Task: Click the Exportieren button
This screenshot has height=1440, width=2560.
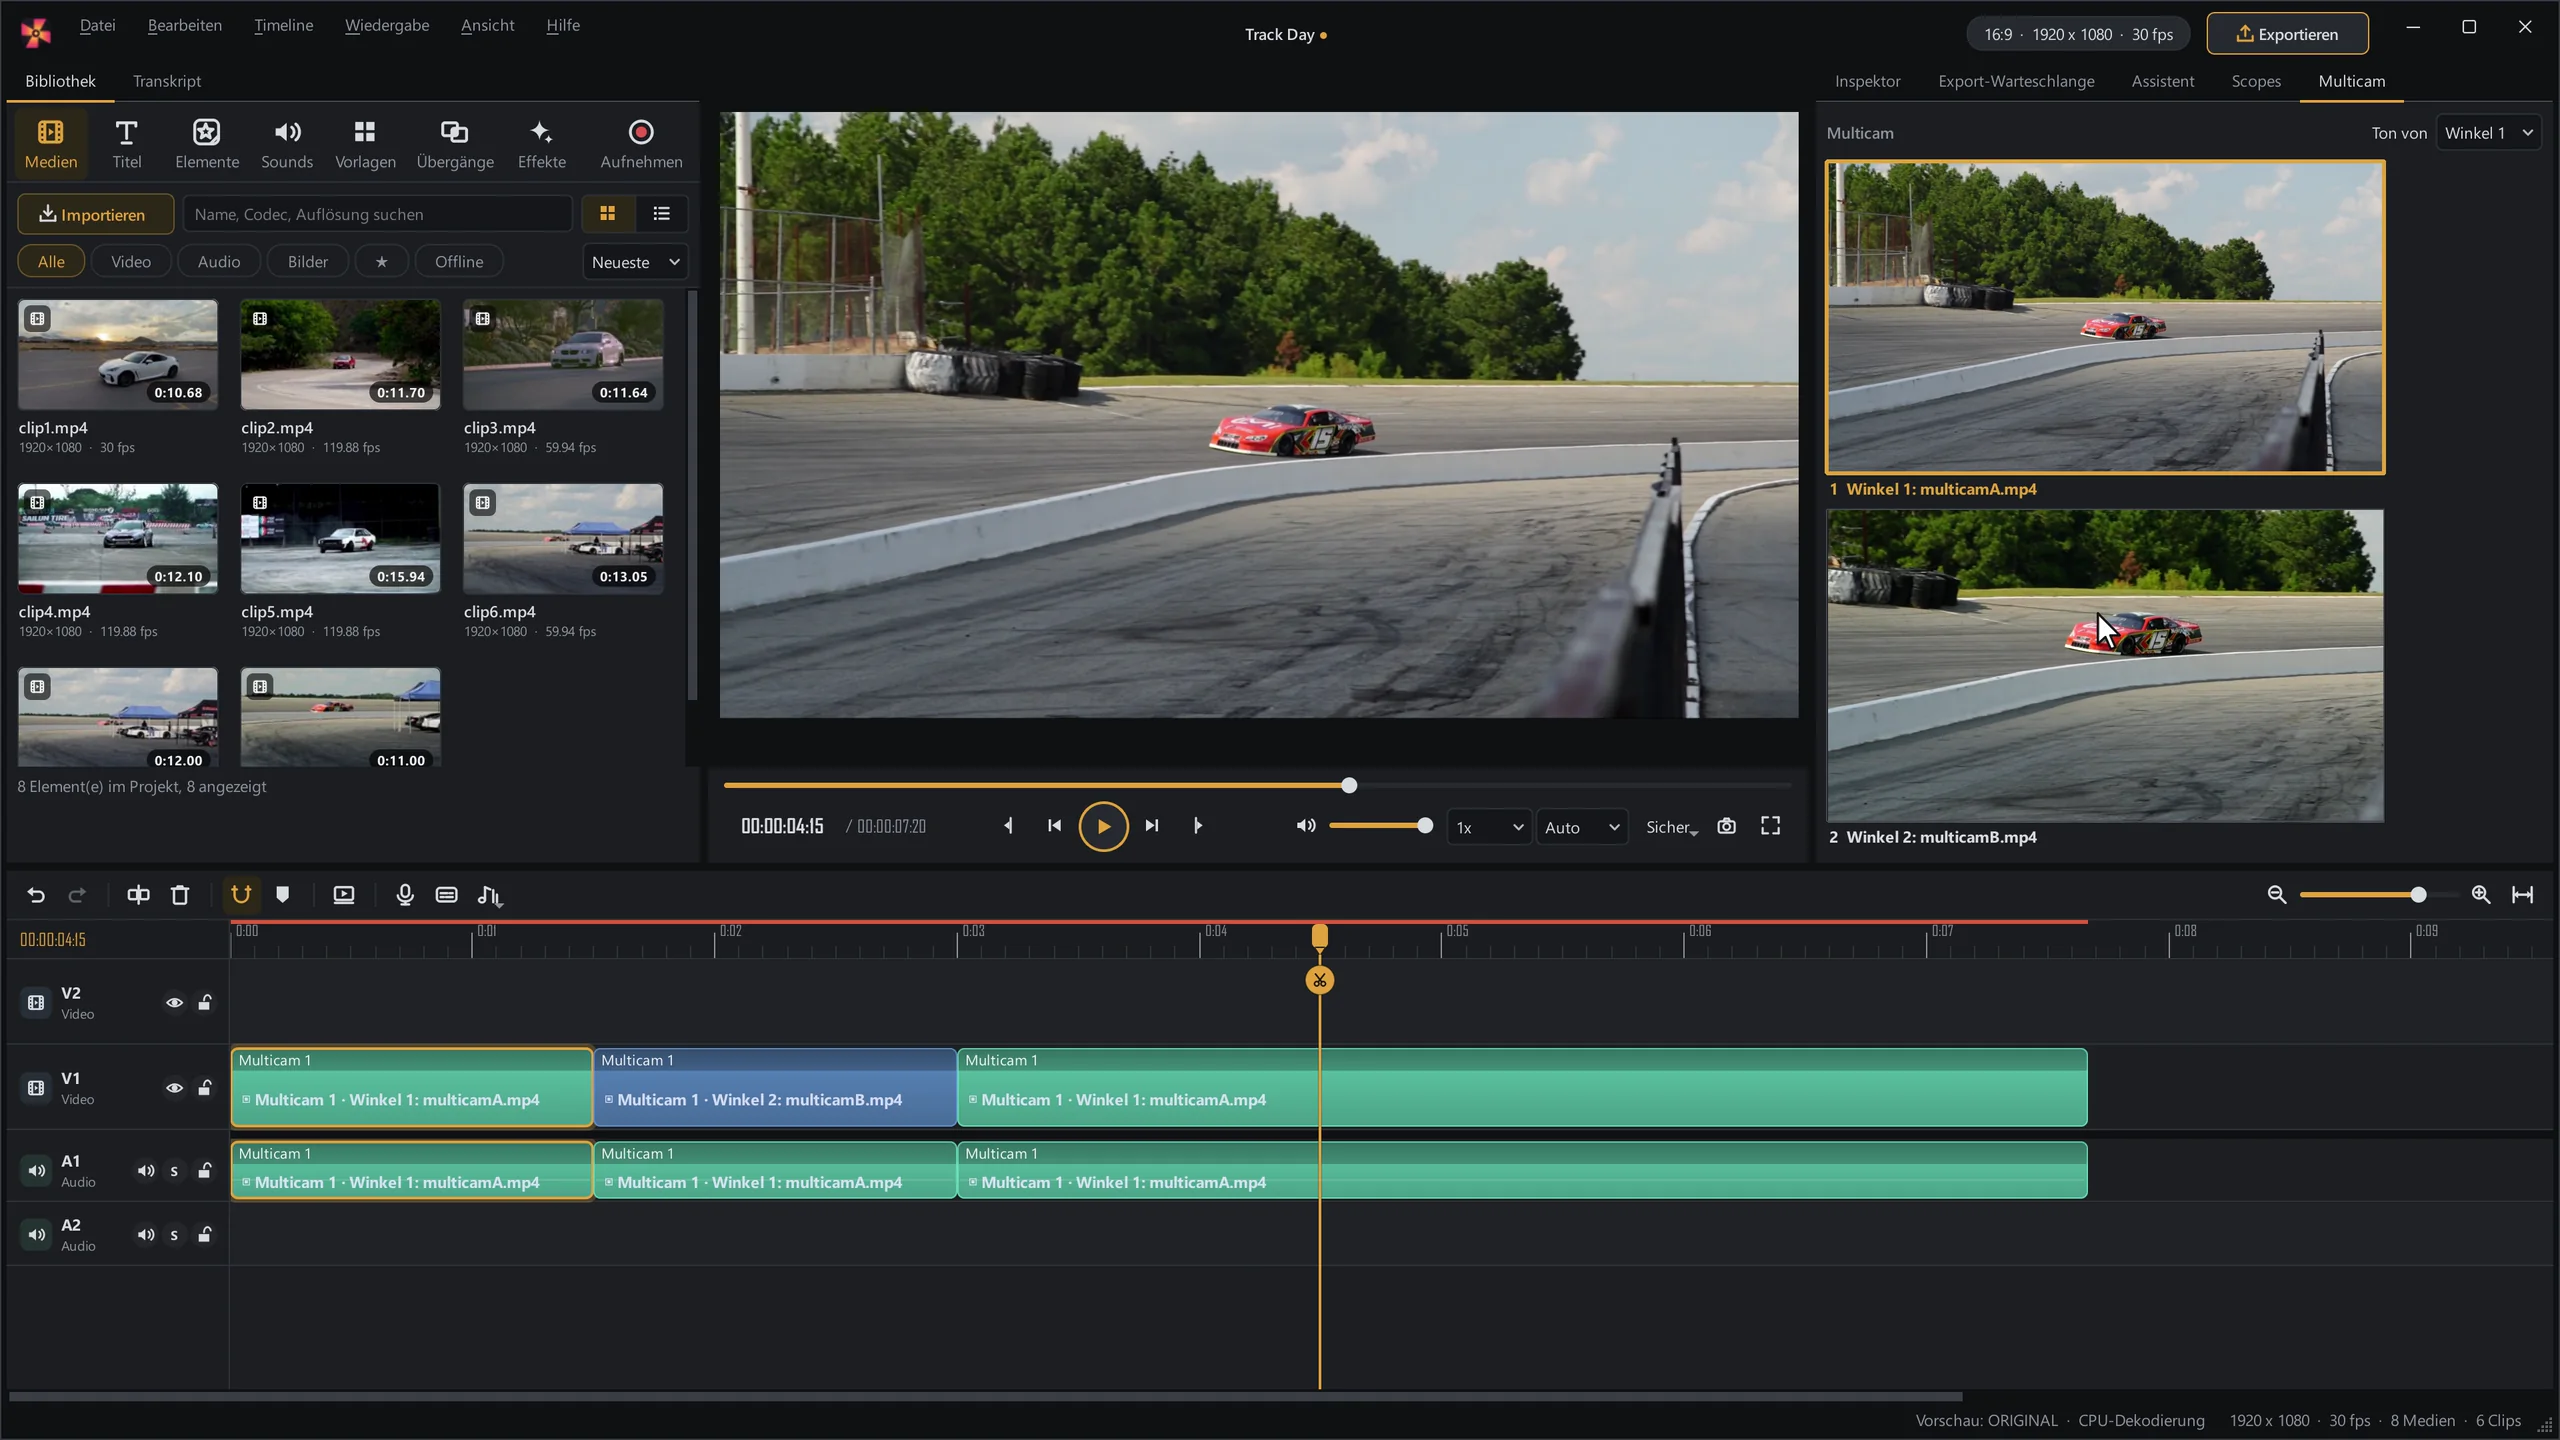Action: click(x=2287, y=35)
